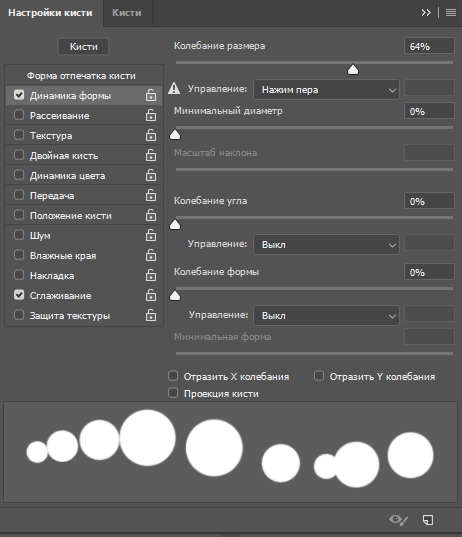The height and width of the screenshot is (537, 462).
Task: Collapse the panel with the double-arrow icon
Action: point(426,13)
